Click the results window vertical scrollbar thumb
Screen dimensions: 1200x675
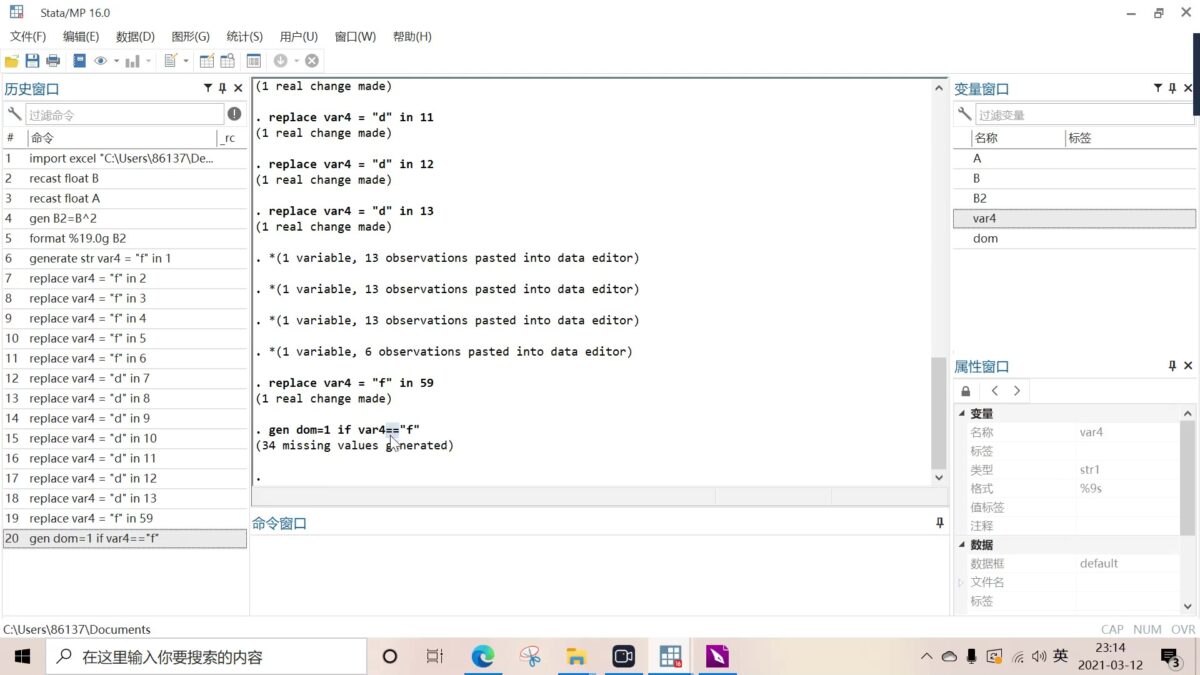coord(938,413)
